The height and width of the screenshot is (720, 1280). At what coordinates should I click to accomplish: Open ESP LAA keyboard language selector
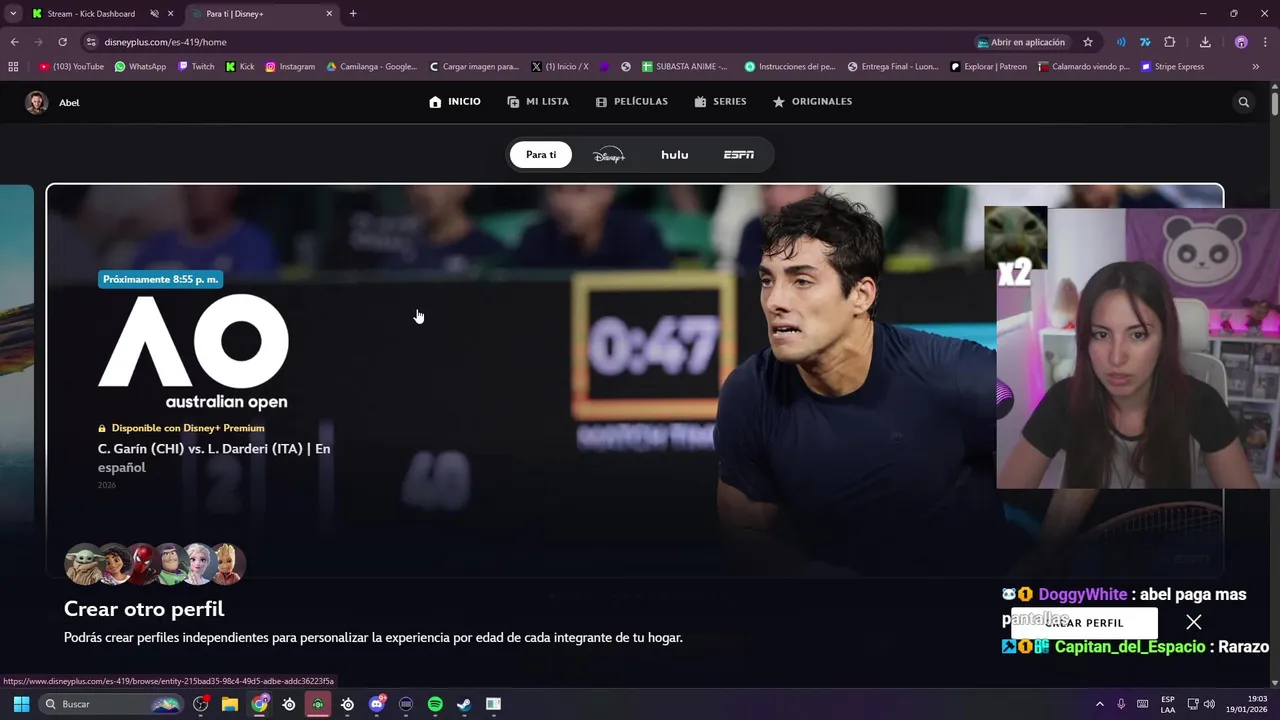click(1168, 704)
